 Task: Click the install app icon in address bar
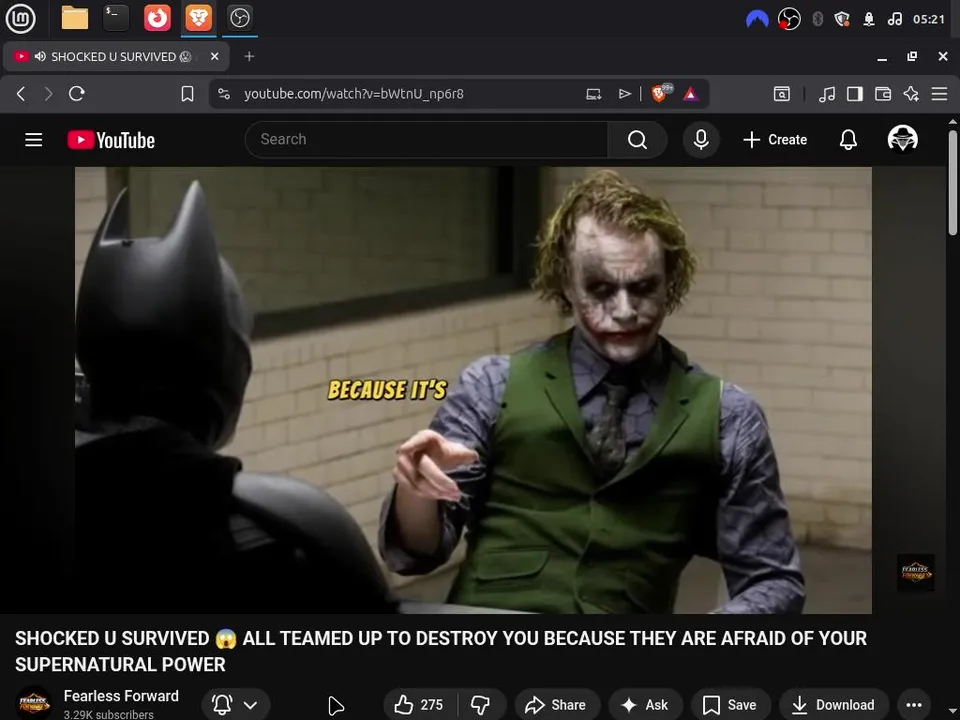point(594,94)
